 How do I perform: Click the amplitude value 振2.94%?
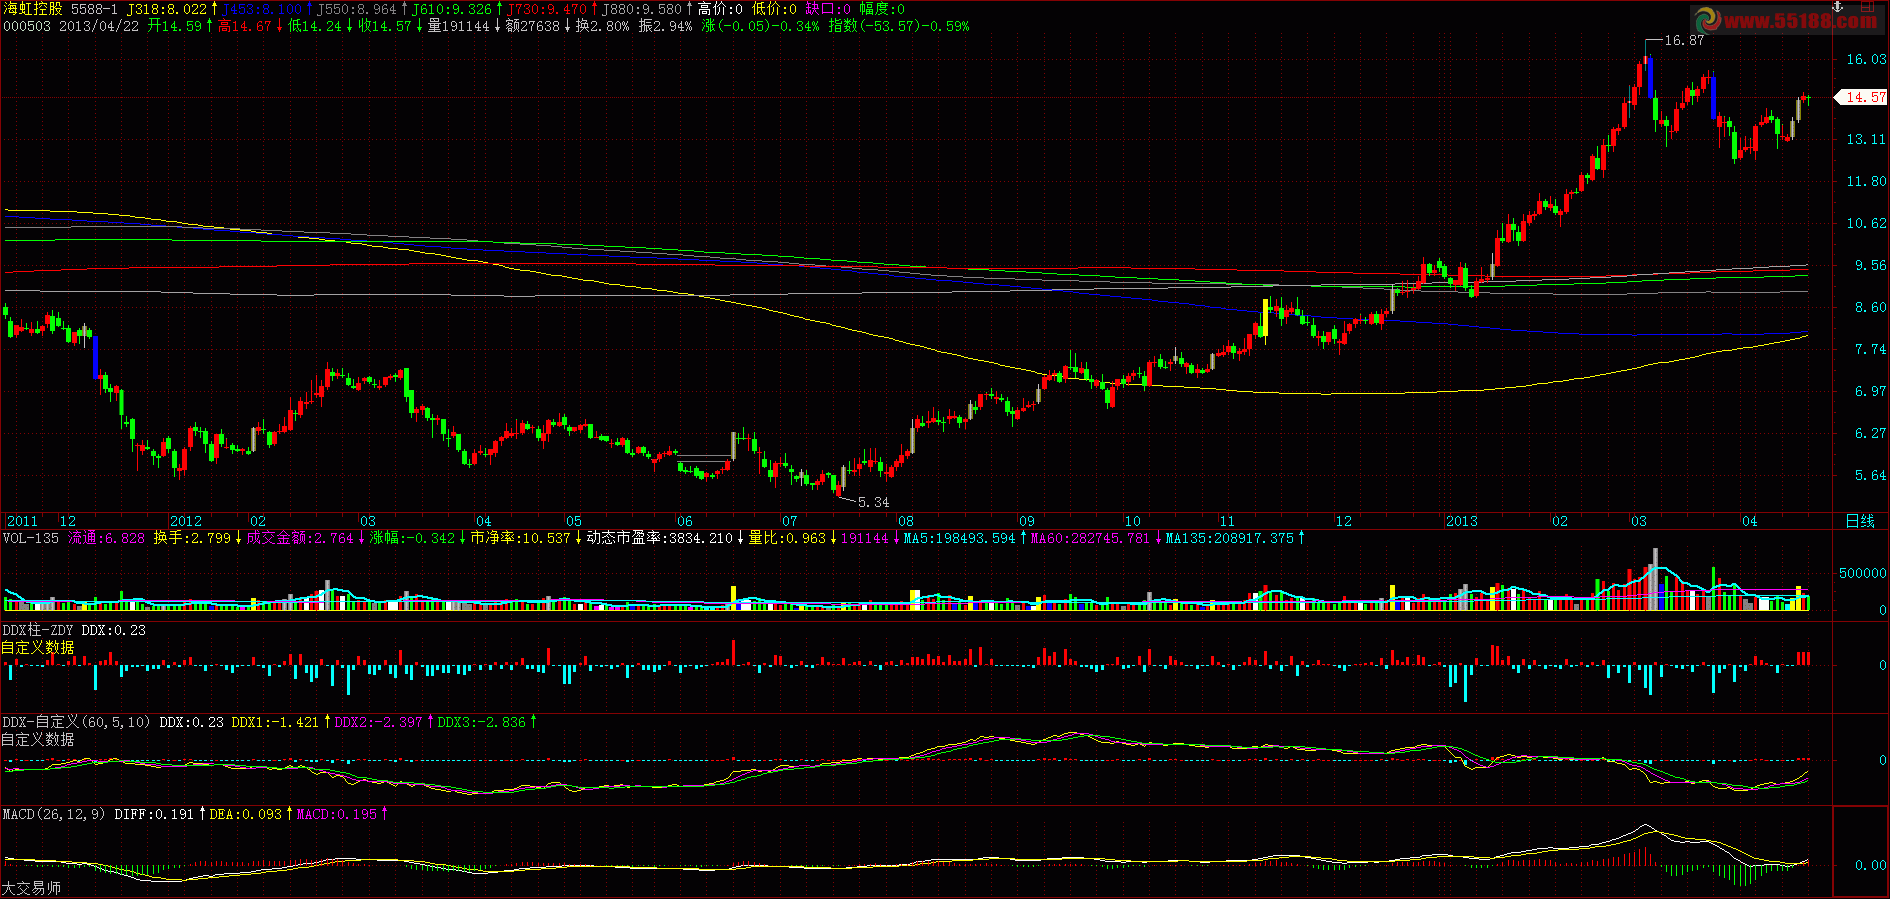point(665,26)
